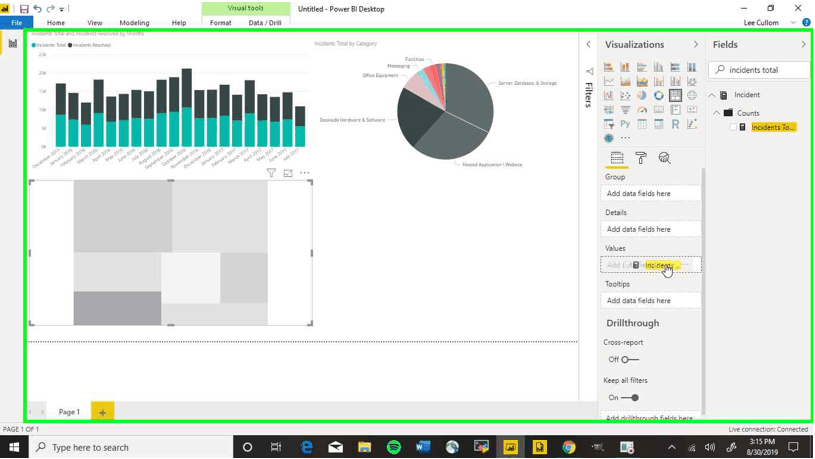Collapse the Fields pane chevron
Image resolution: width=815 pixels, height=459 pixels.
pos(804,45)
